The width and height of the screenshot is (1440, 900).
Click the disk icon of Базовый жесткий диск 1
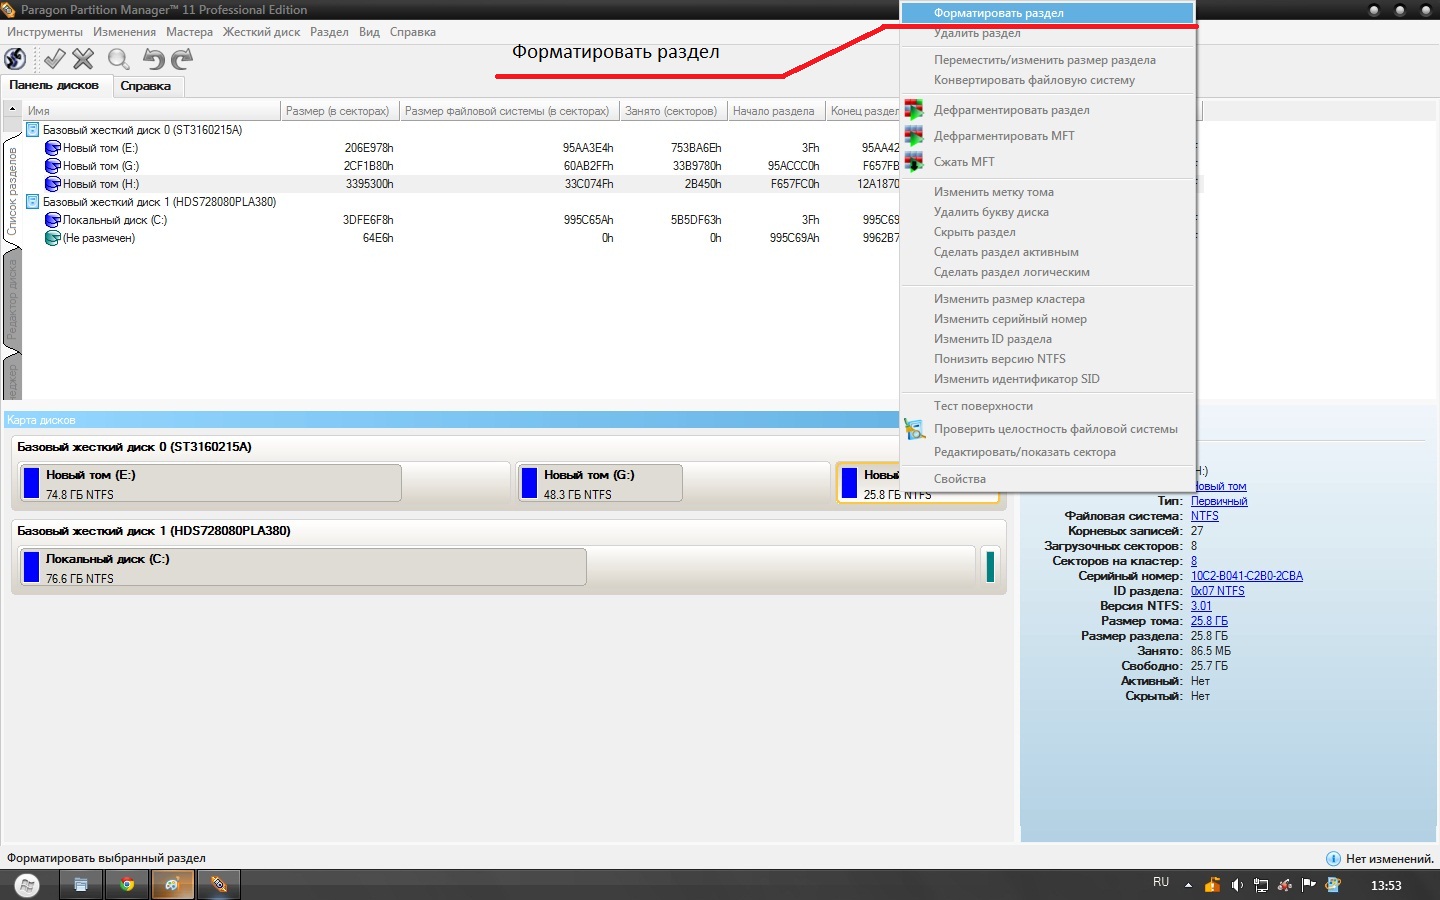pos(32,202)
